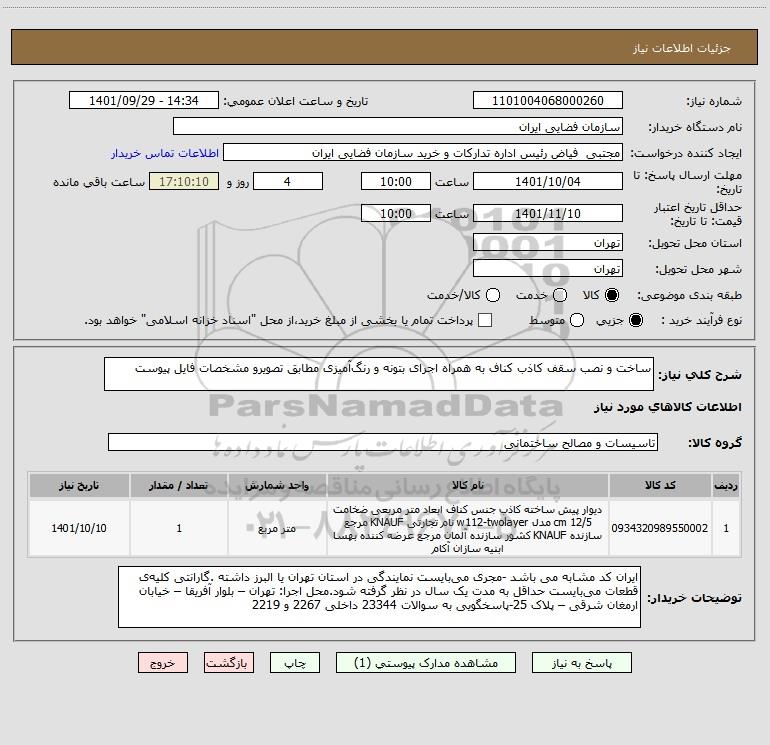Click the remaining days field showing 4
The width and height of the screenshot is (770, 745).
click(x=287, y=181)
